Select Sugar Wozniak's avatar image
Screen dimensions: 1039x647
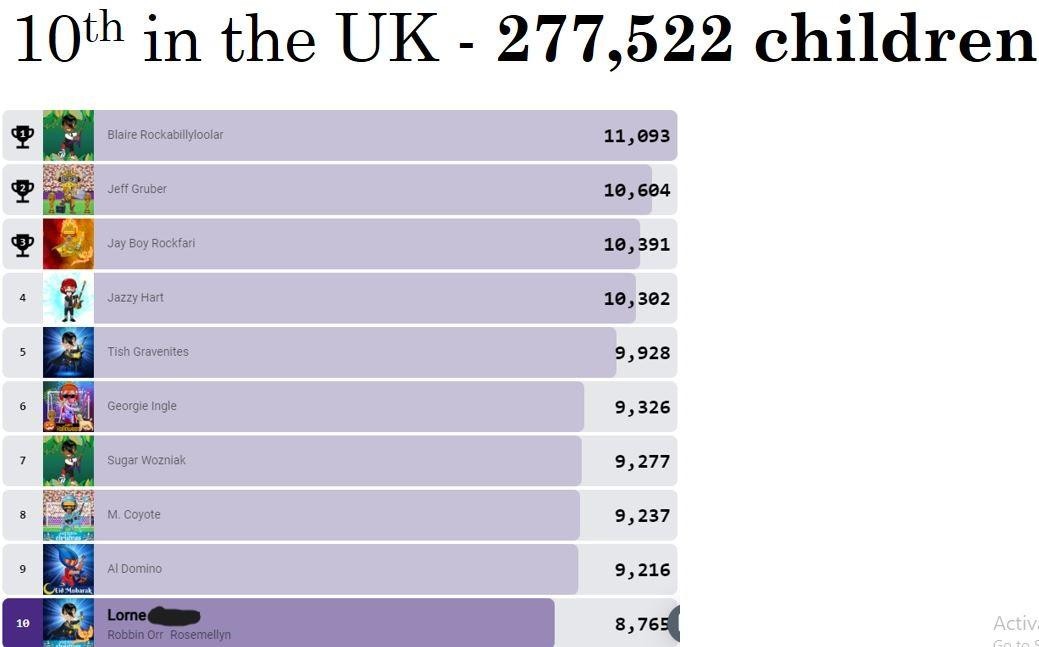[x=68, y=460]
